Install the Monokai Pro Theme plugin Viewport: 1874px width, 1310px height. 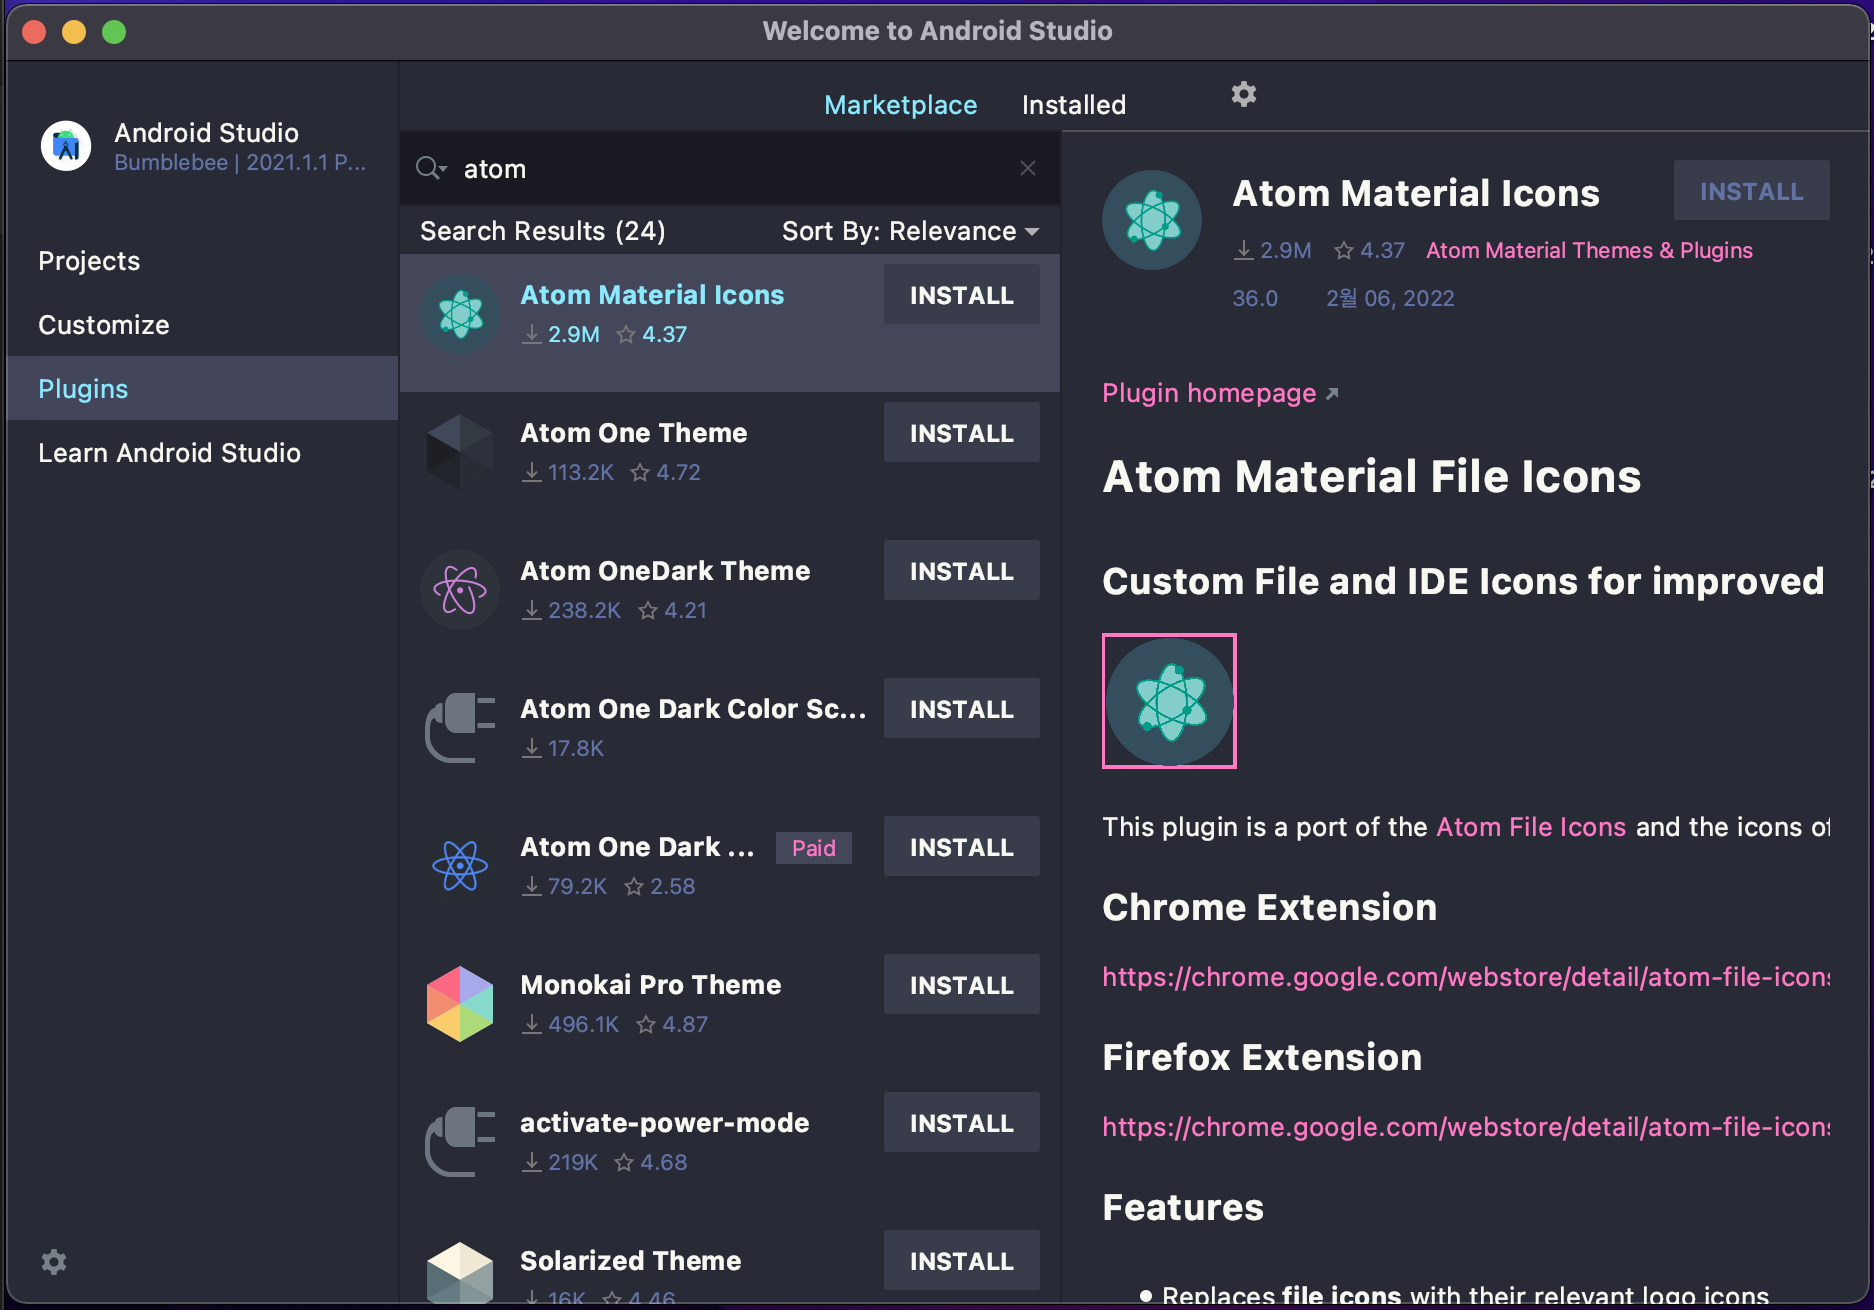pos(962,985)
